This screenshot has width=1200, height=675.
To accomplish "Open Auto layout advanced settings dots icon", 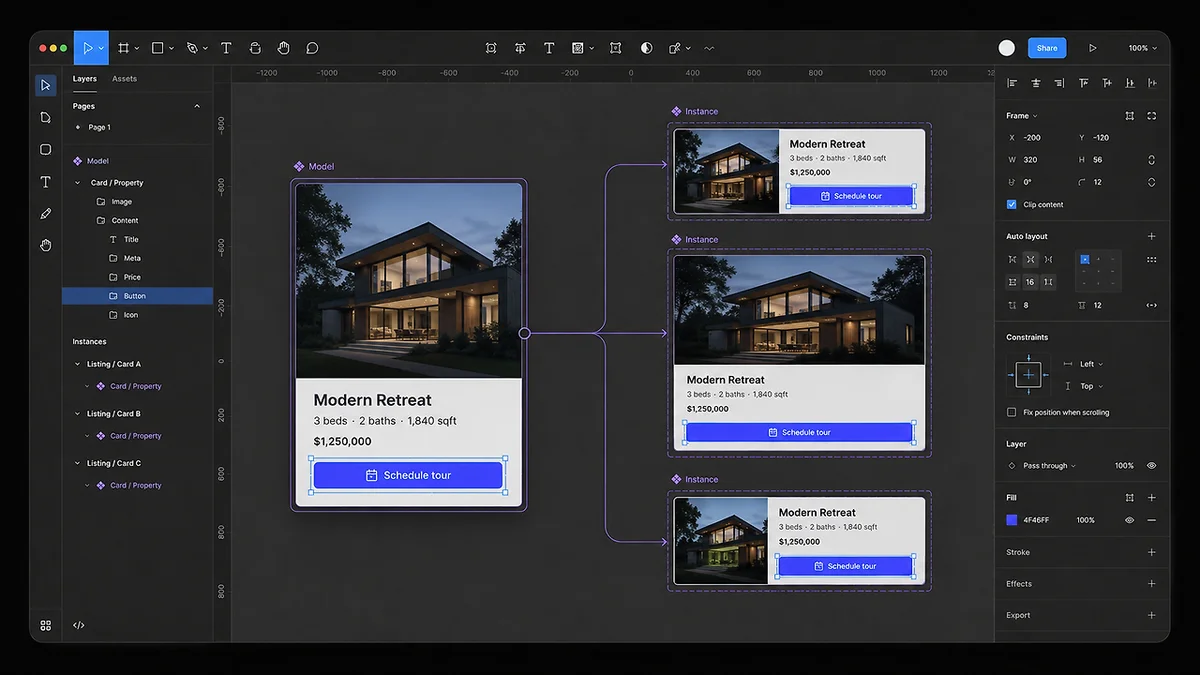I will pyautogui.click(x=1151, y=260).
